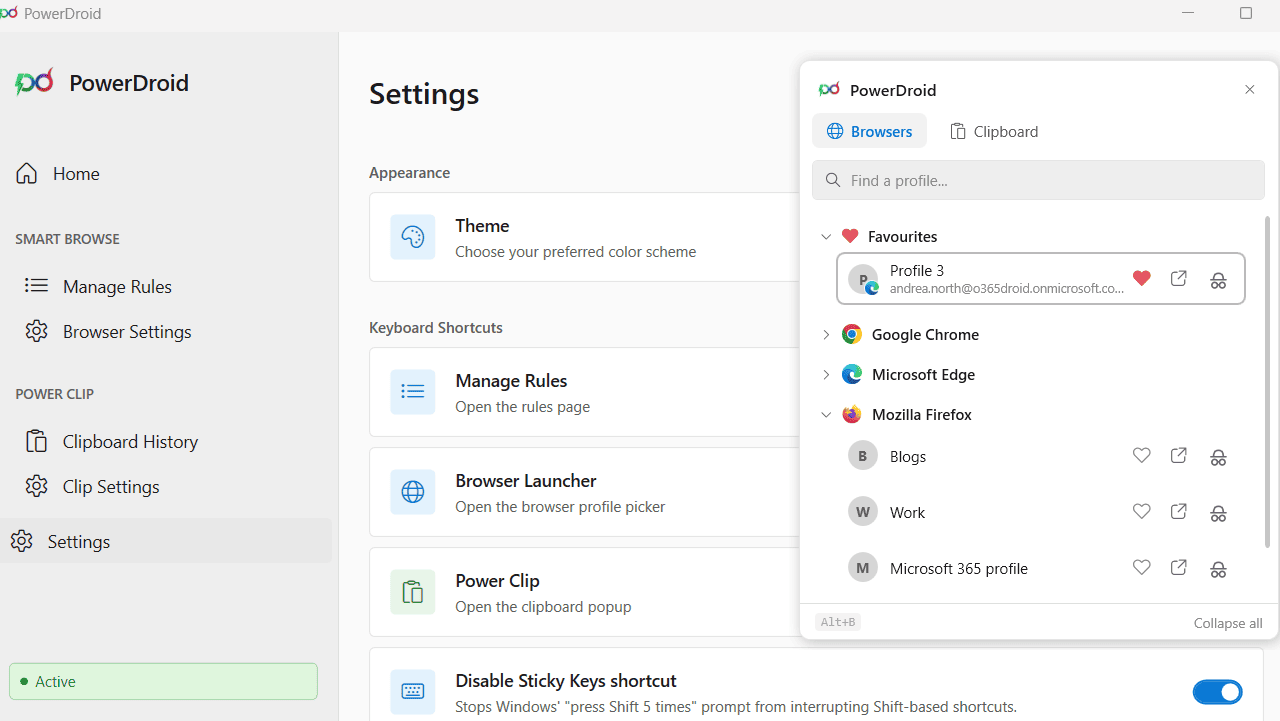Click the Browser Launcher globe icon
The image size is (1280, 721).
(413, 492)
